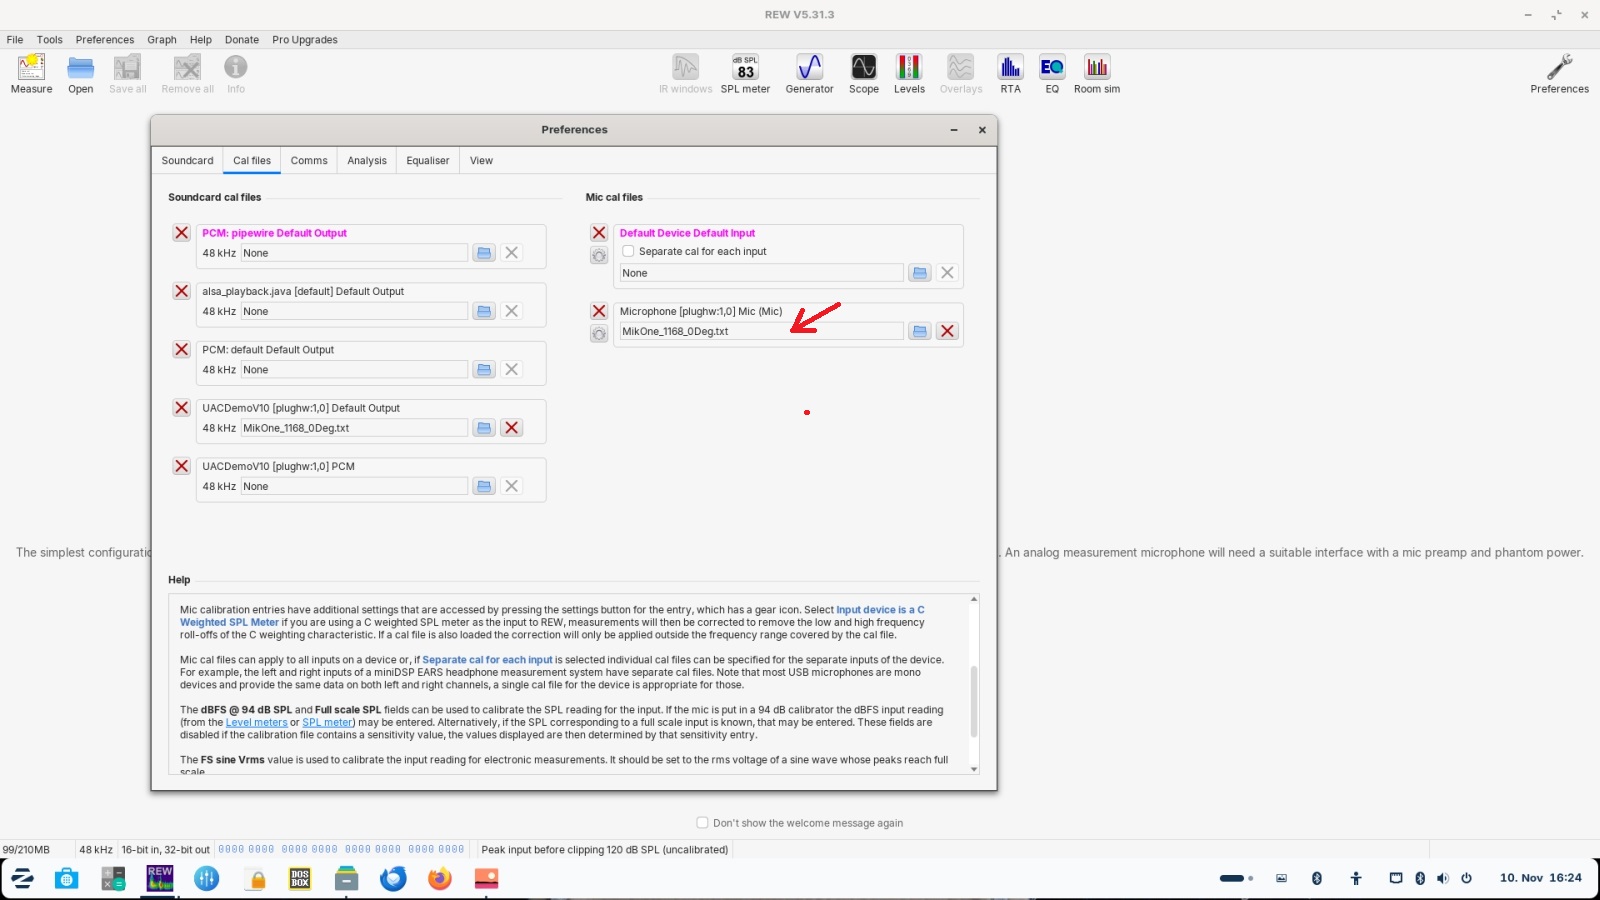This screenshot has width=1600, height=900.
Task: Click the Measure toolbar icon
Action: (31, 74)
